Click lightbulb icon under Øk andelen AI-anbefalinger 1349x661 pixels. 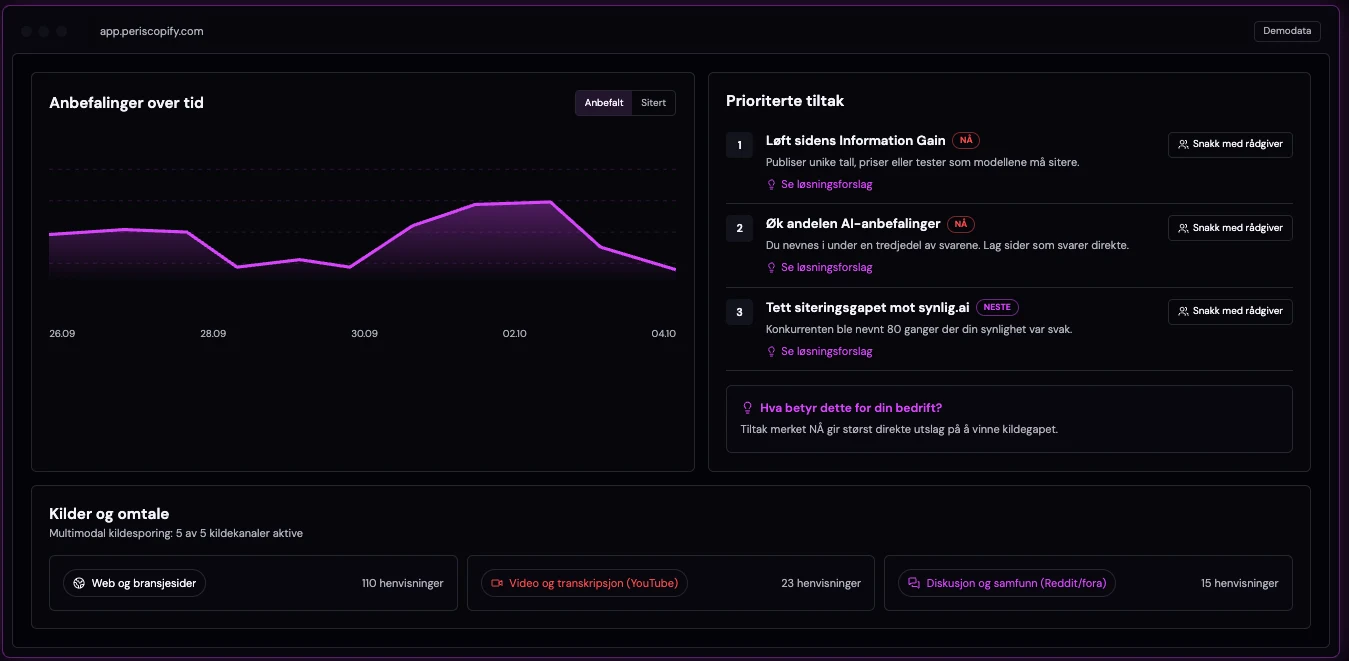click(x=771, y=268)
